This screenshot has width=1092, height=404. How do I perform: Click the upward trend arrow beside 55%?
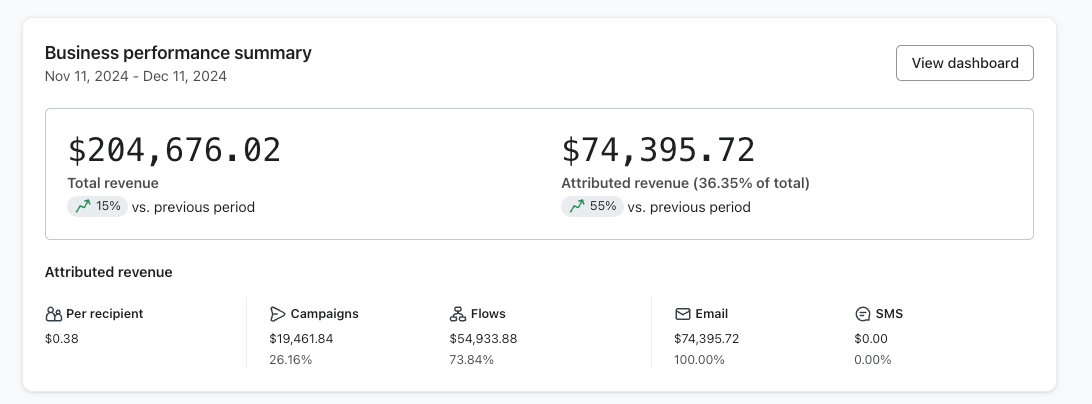click(576, 207)
